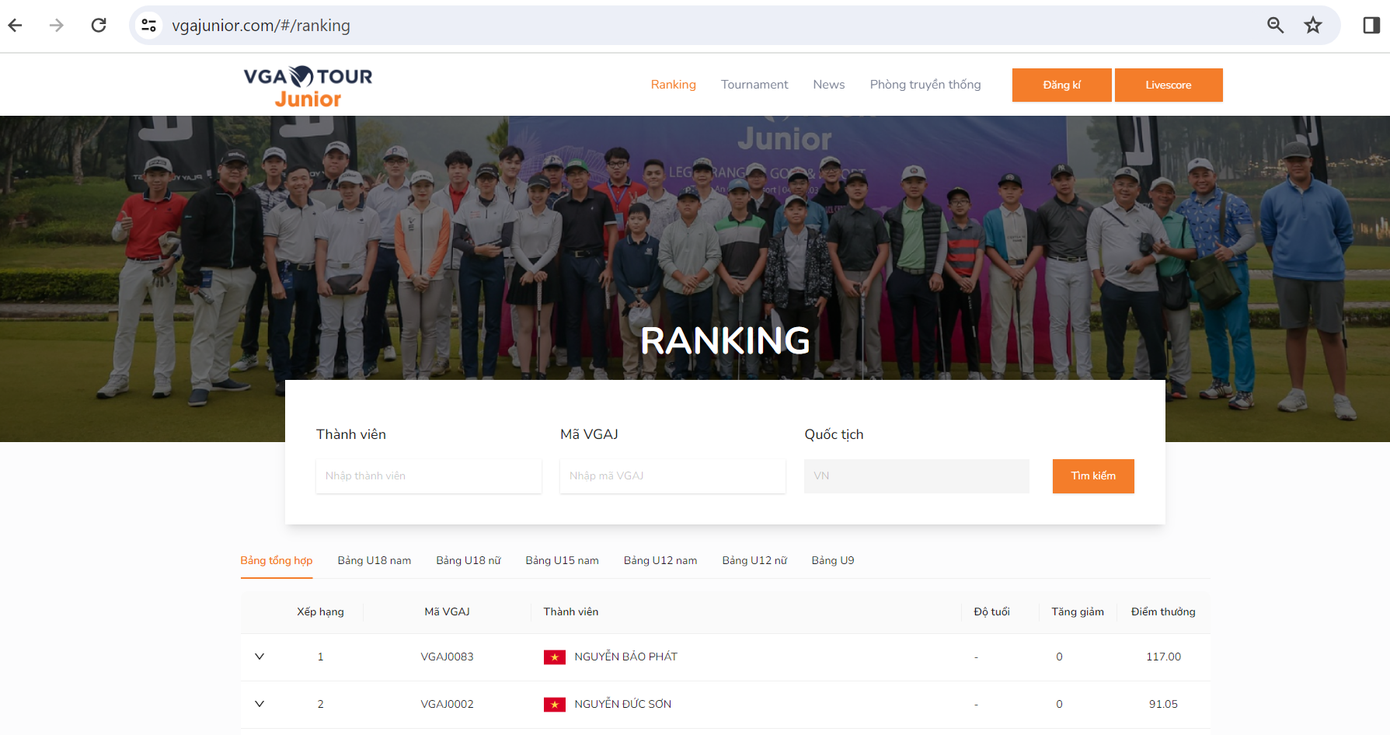Bookmark this page with the star icon

pos(1313,25)
